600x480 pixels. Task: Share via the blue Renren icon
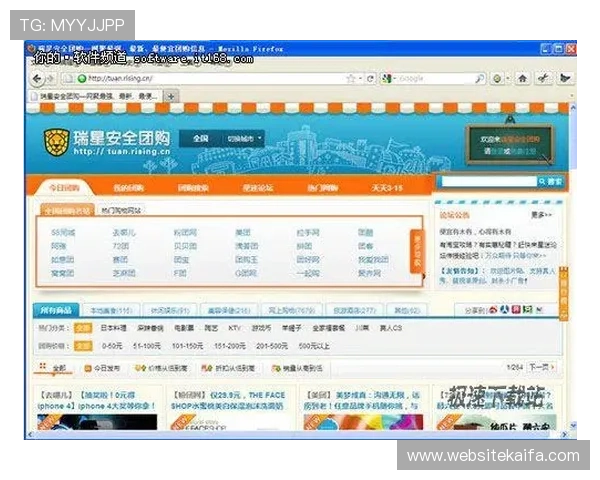pyautogui.click(x=505, y=309)
